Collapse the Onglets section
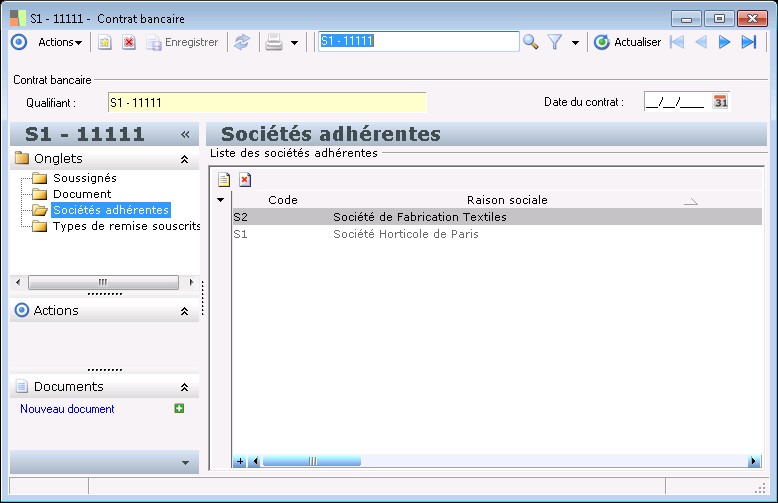 tap(184, 159)
